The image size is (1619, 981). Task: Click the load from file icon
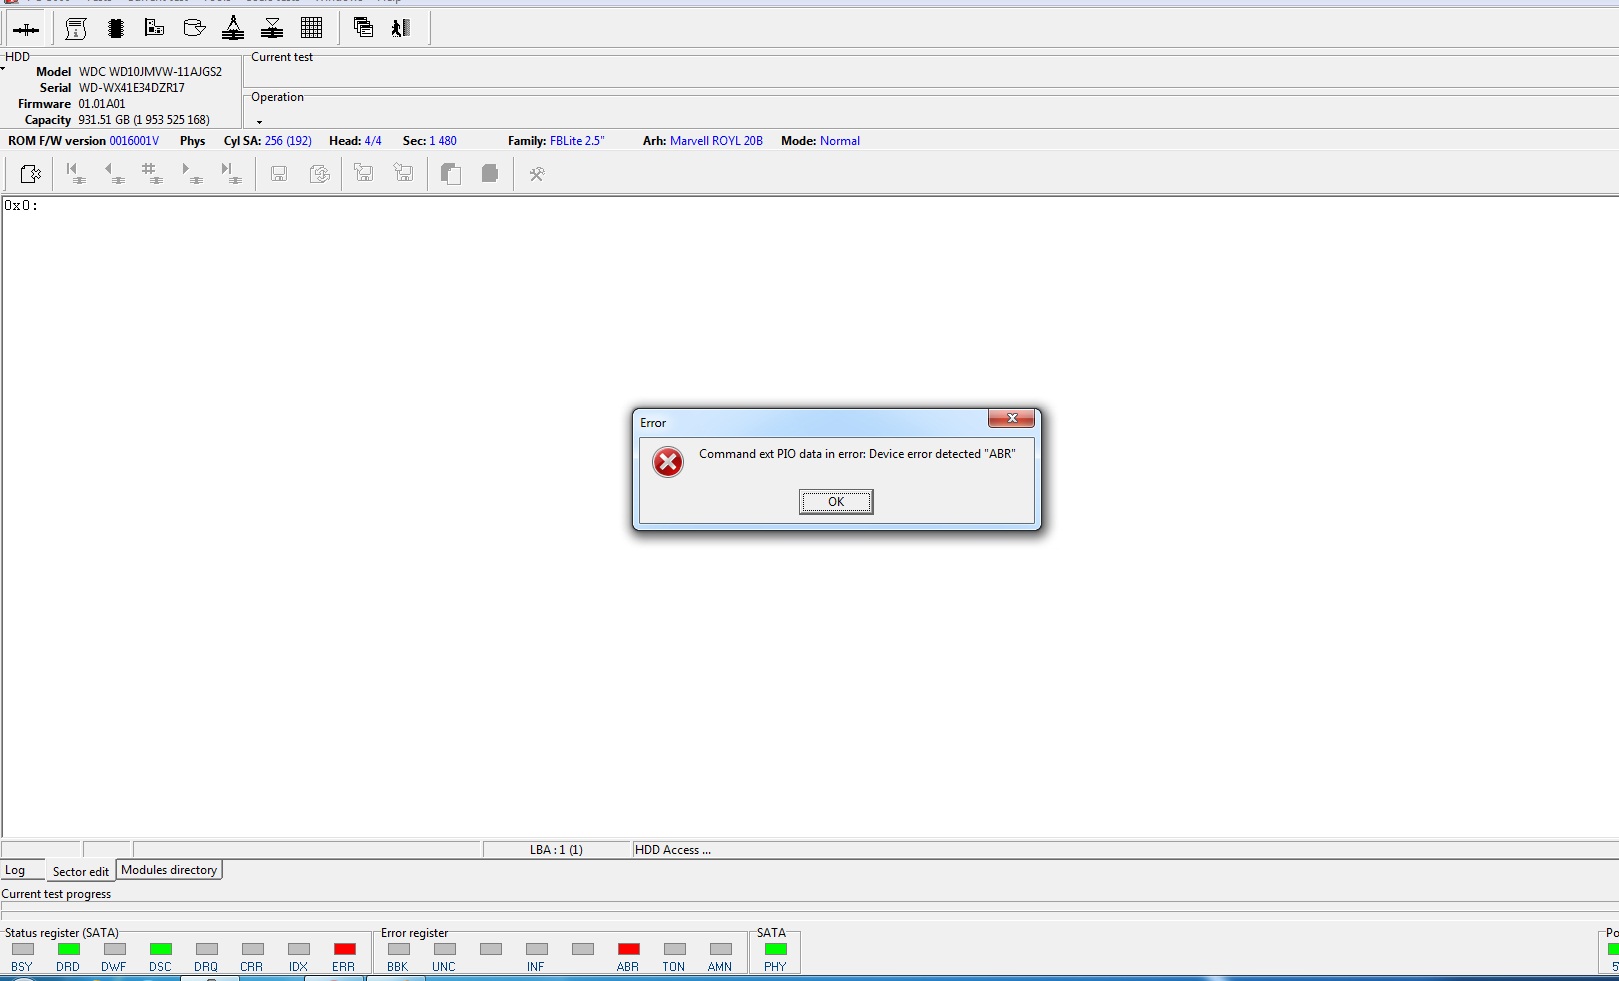click(364, 174)
